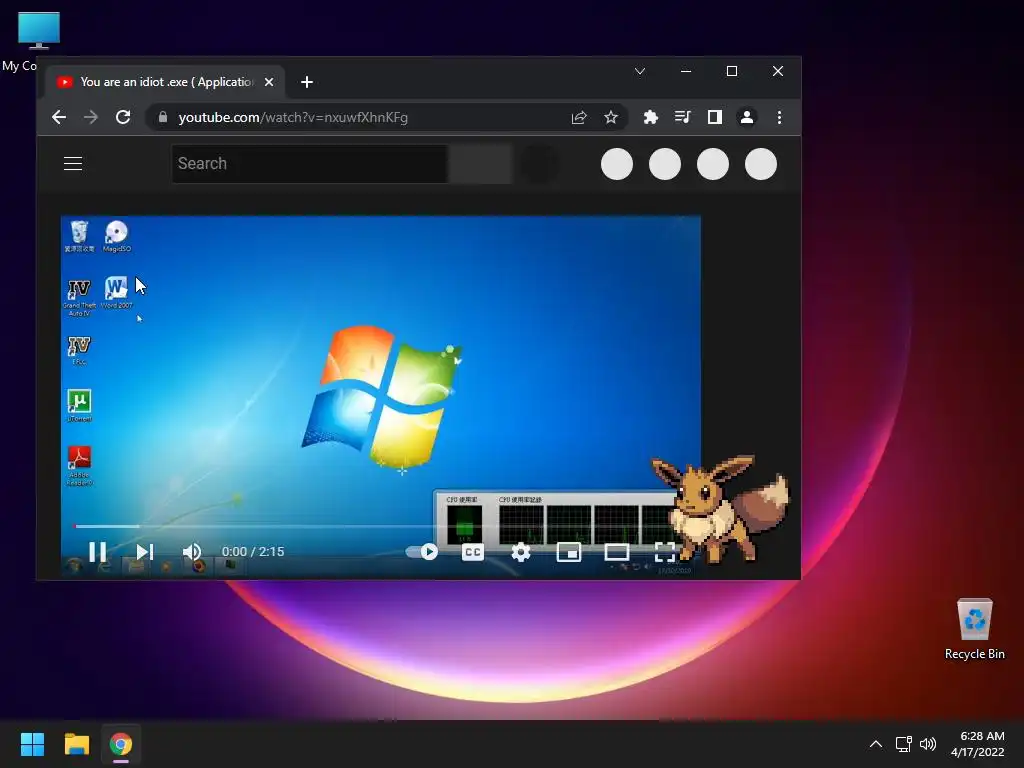Open the network tray icon
This screenshot has height=768, width=1024.
click(x=903, y=744)
